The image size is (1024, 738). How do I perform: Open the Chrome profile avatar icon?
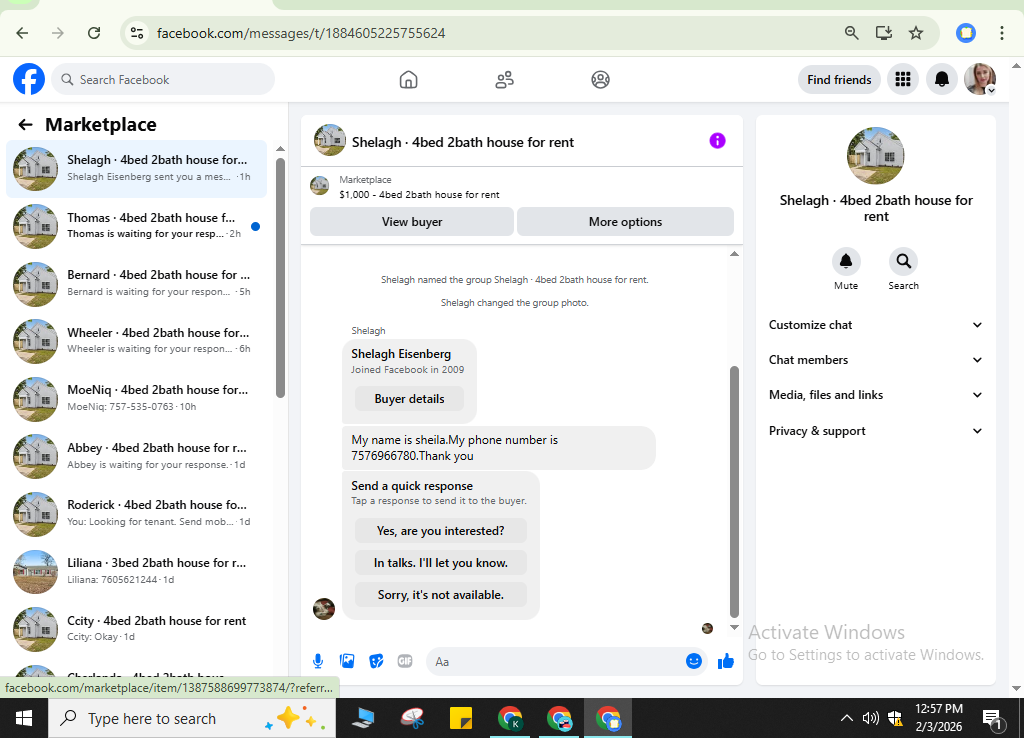(966, 33)
